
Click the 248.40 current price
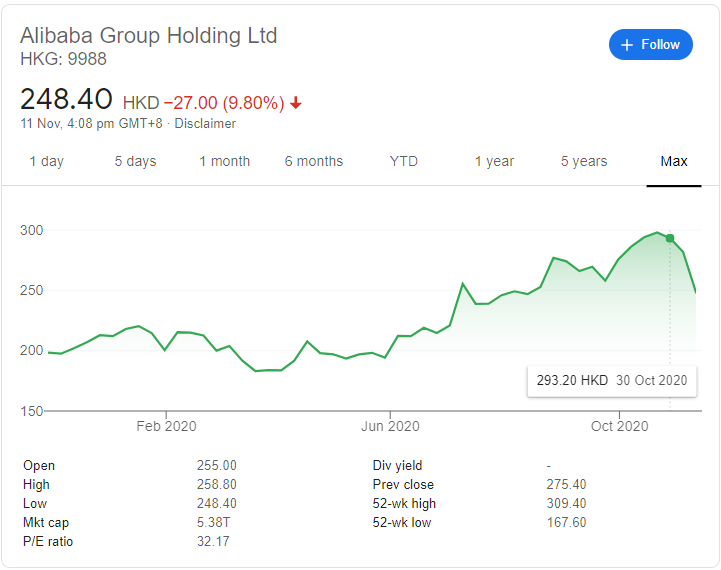[67, 99]
